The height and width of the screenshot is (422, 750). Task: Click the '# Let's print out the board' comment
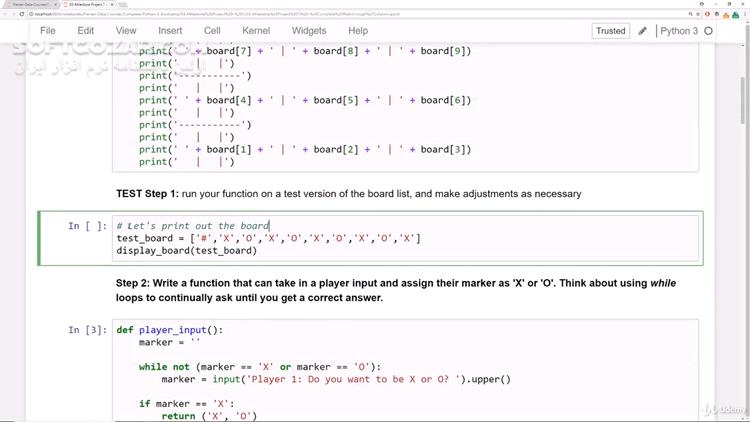point(193,226)
